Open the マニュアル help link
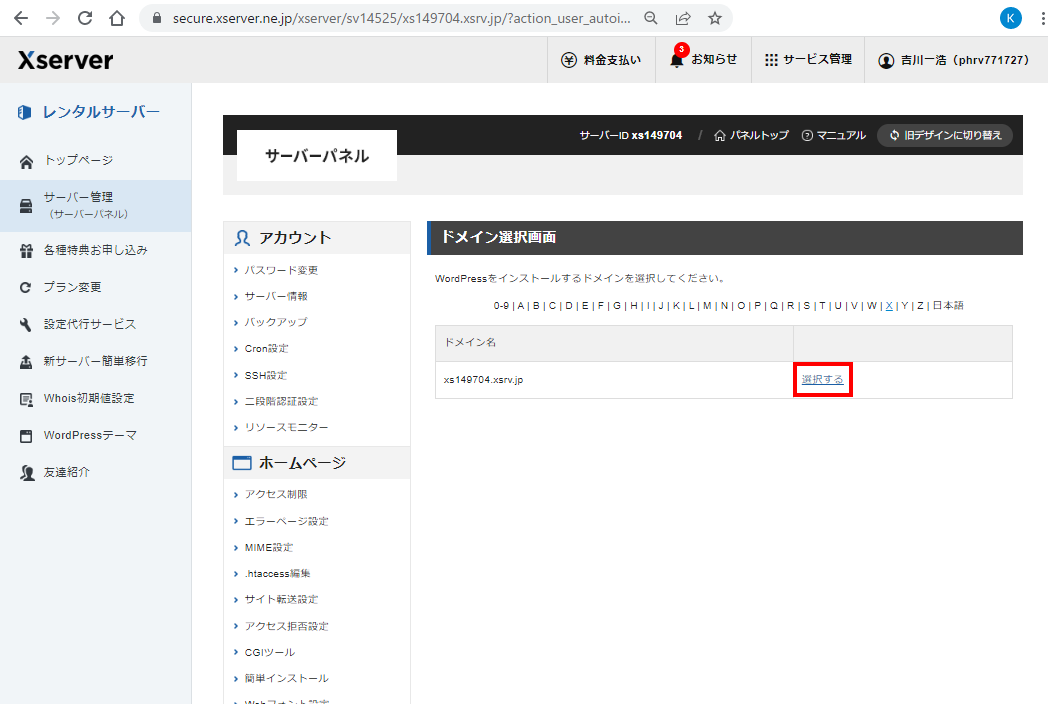 [x=833, y=135]
